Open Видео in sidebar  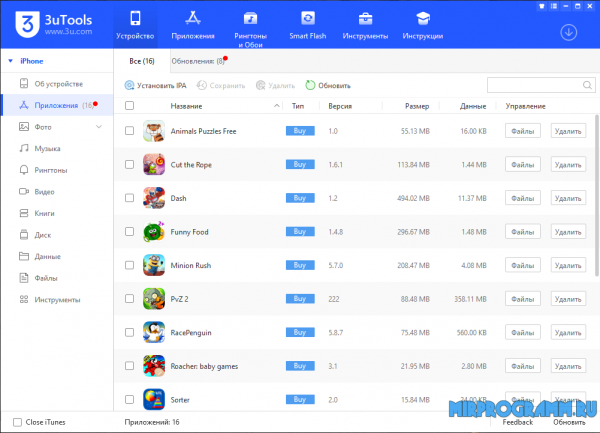point(57,192)
